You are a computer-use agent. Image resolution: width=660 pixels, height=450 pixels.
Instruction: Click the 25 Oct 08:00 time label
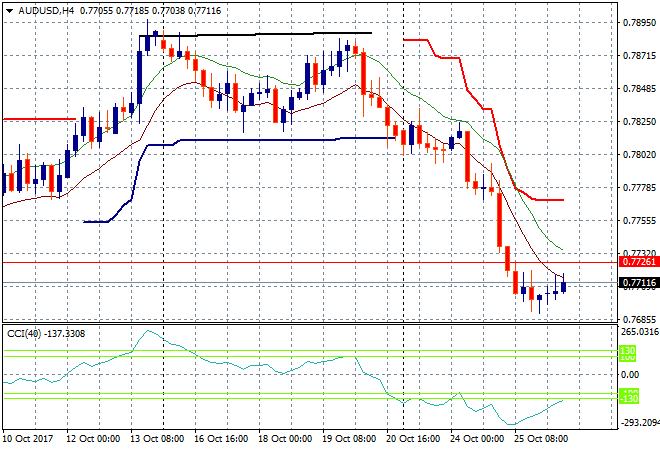click(541, 439)
